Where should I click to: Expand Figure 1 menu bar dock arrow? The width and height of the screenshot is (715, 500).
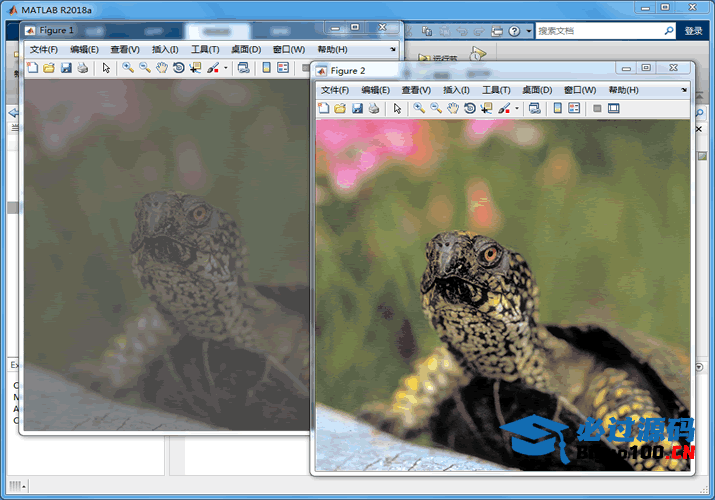tap(393, 48)
